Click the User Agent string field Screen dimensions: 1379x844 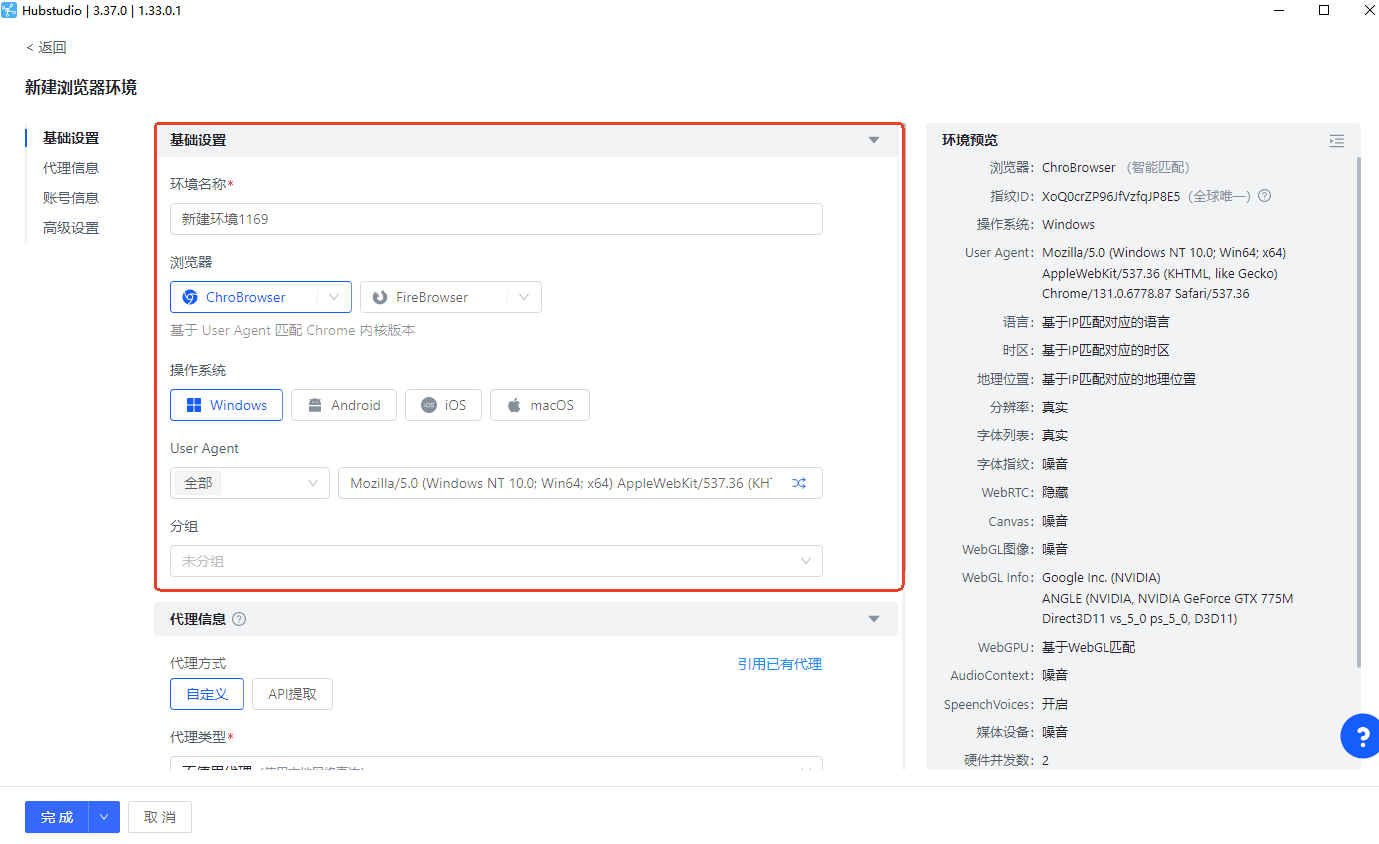[580, 483]
